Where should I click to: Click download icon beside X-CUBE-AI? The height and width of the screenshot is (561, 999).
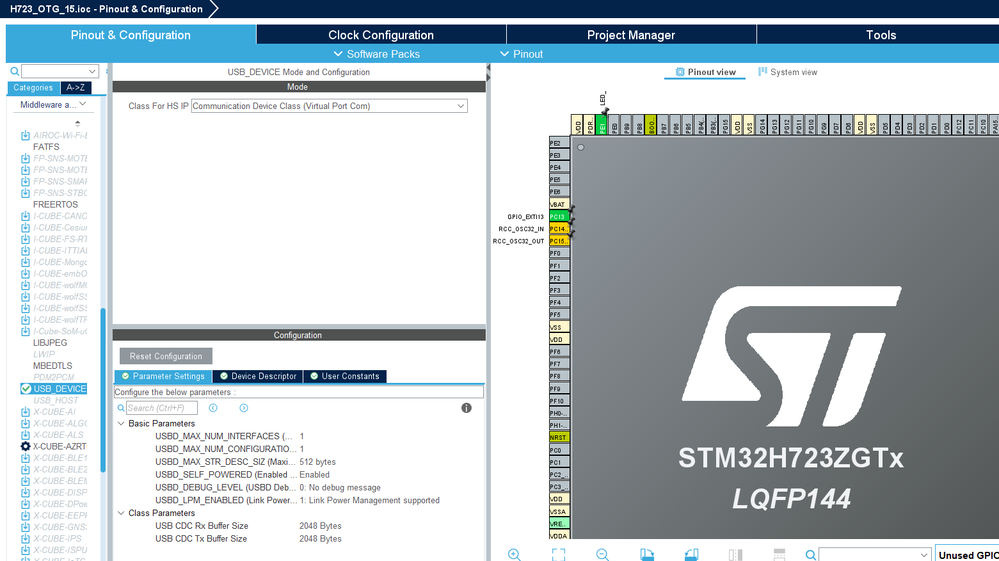[25, 412]
